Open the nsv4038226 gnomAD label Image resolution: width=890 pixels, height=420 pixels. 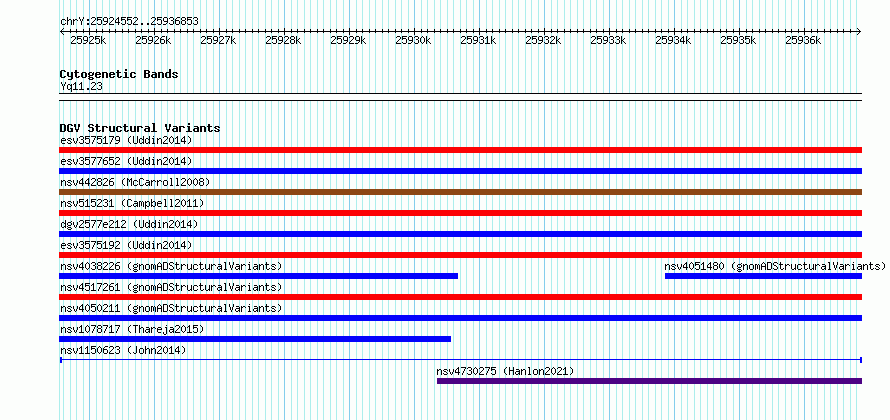click(171, 266)
